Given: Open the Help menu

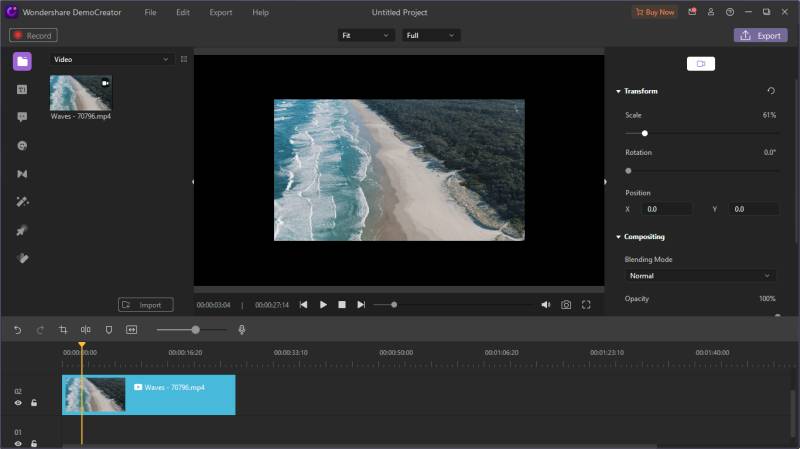Looking at the screenshot, I should pyautogui.click(x=260, y=12).
